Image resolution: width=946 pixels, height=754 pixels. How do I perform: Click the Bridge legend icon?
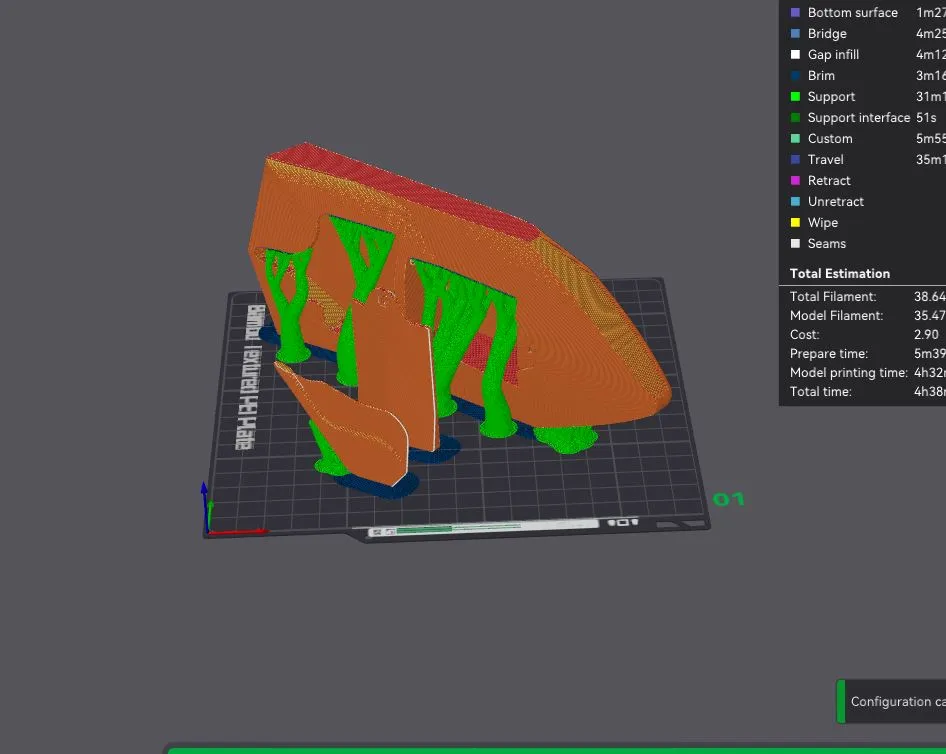pyautogui.click(x=795, y=33)
